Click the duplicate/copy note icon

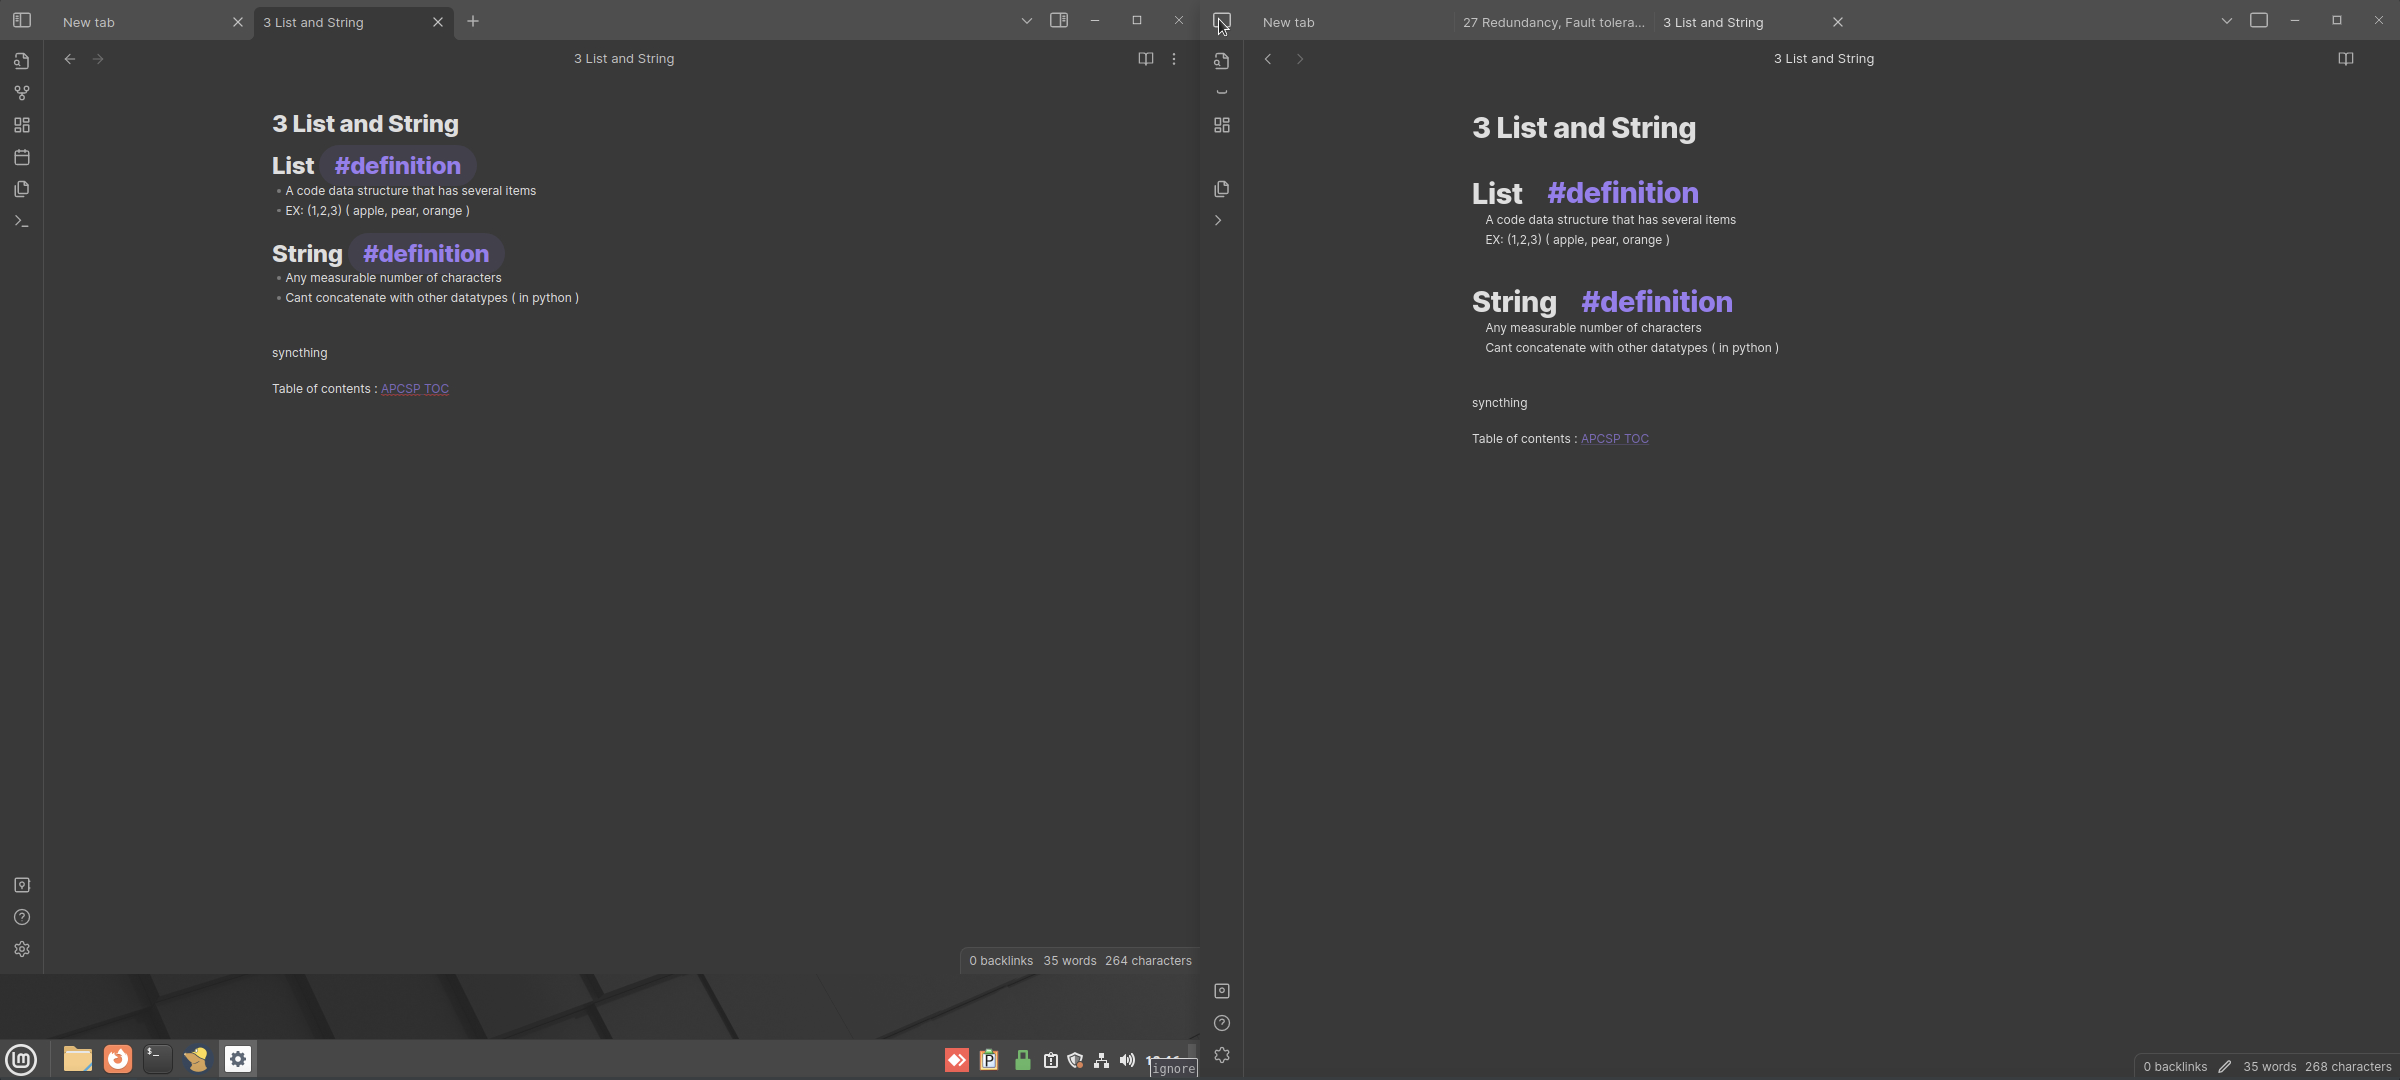tap(21, 189)
